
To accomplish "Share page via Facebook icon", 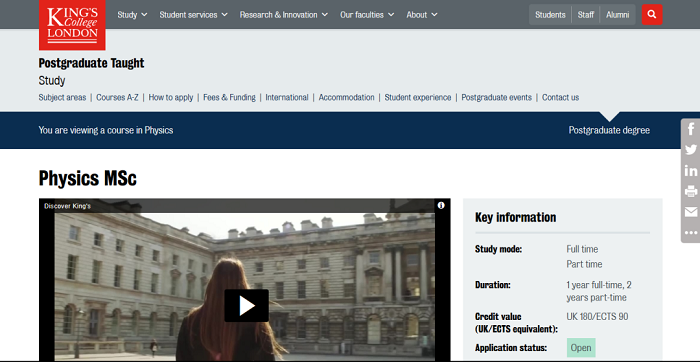I will [x=691, y=129].
